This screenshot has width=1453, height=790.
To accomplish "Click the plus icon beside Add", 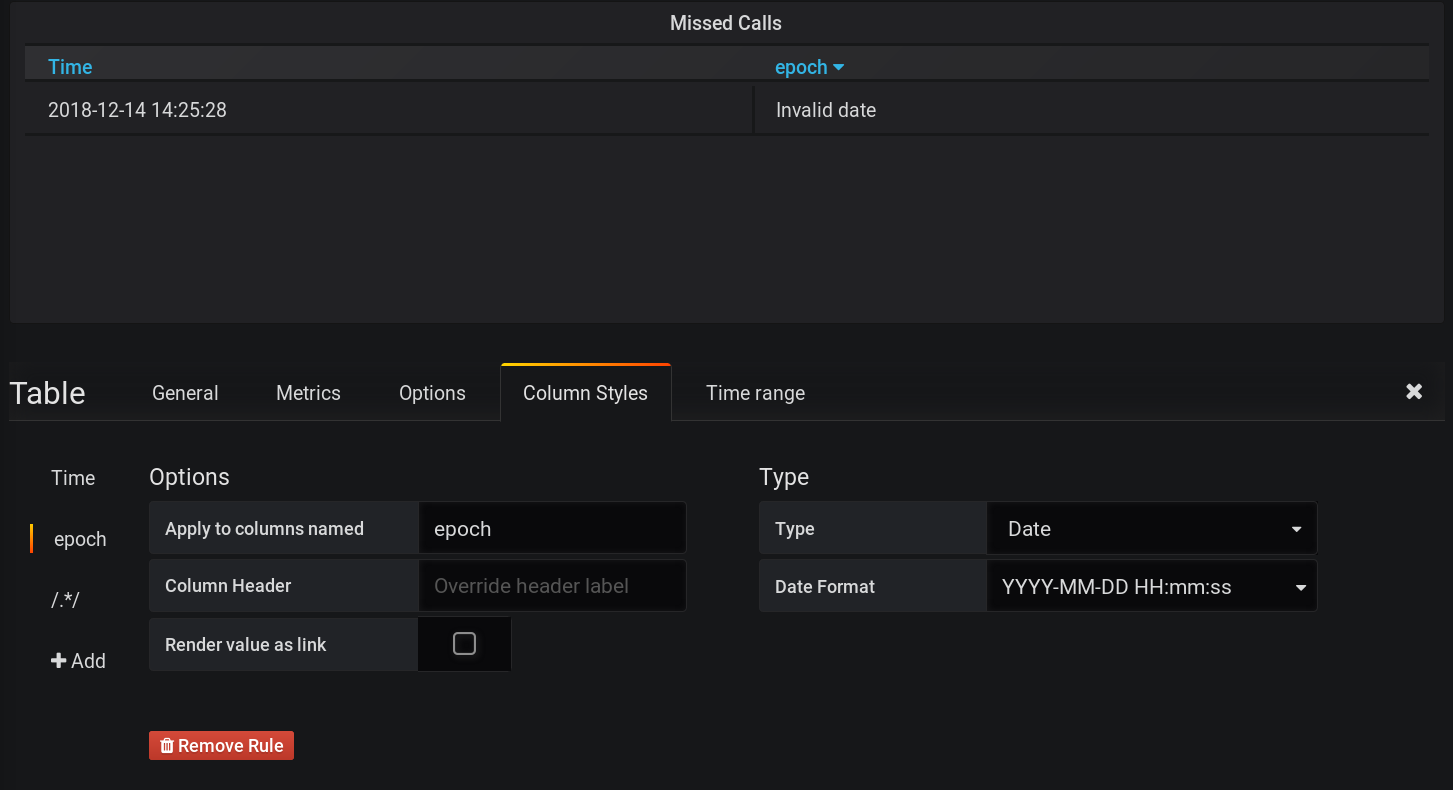I will [x=58, y=660].
